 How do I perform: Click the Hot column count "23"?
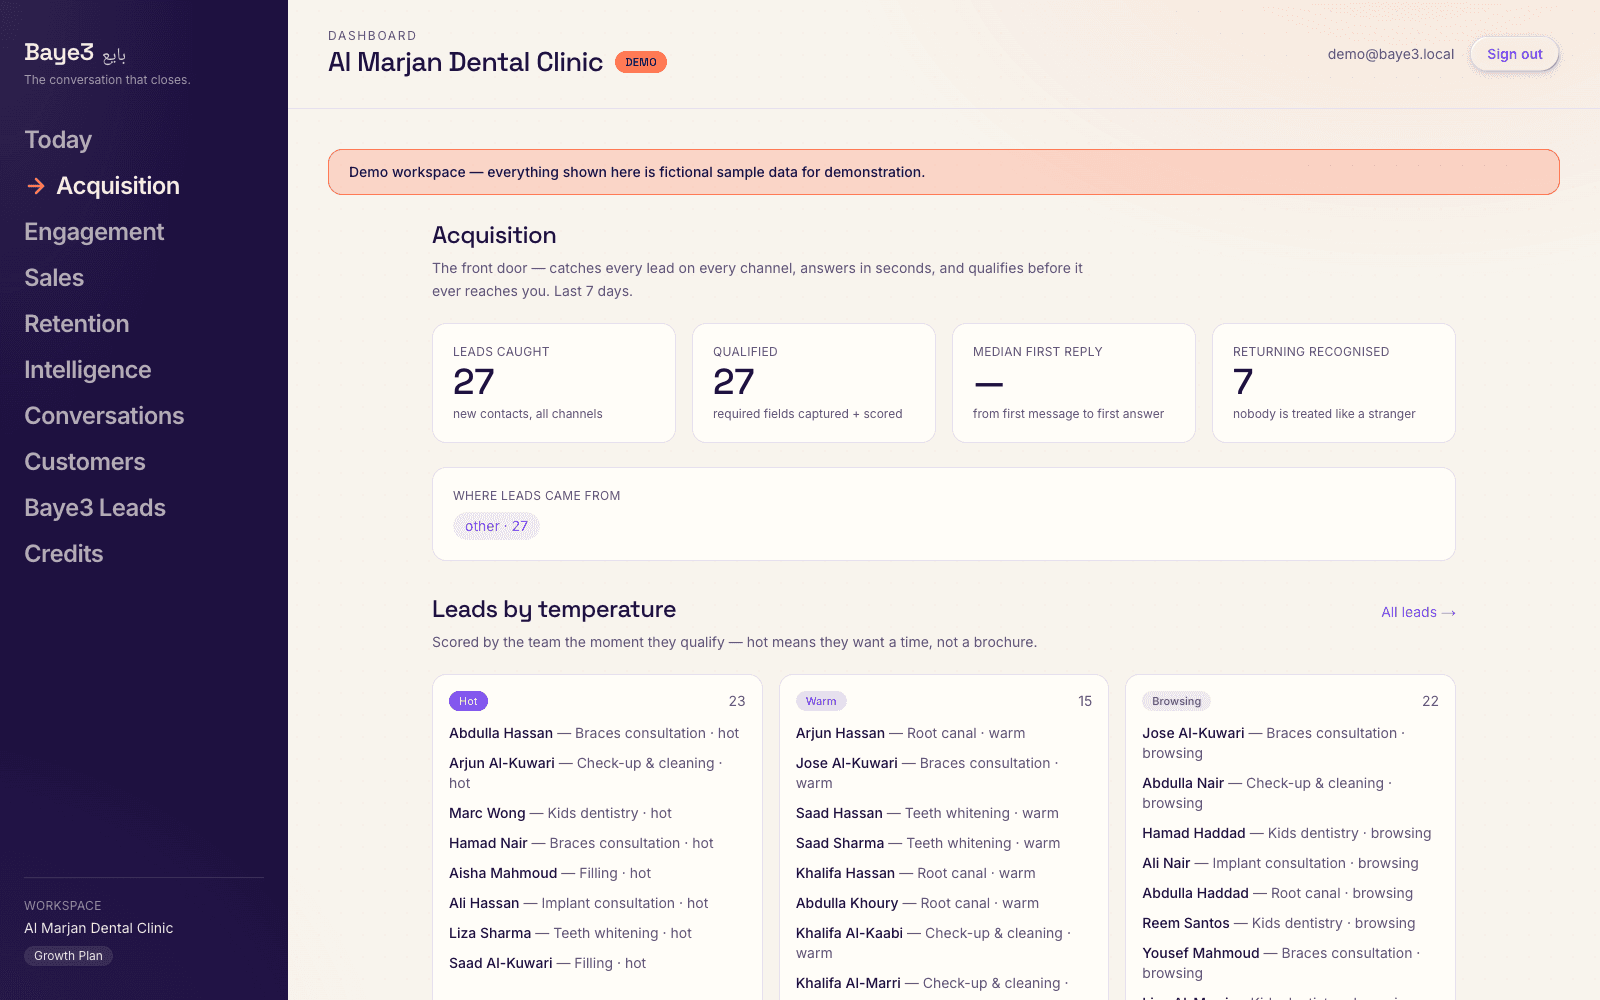[x=737, y=701]
